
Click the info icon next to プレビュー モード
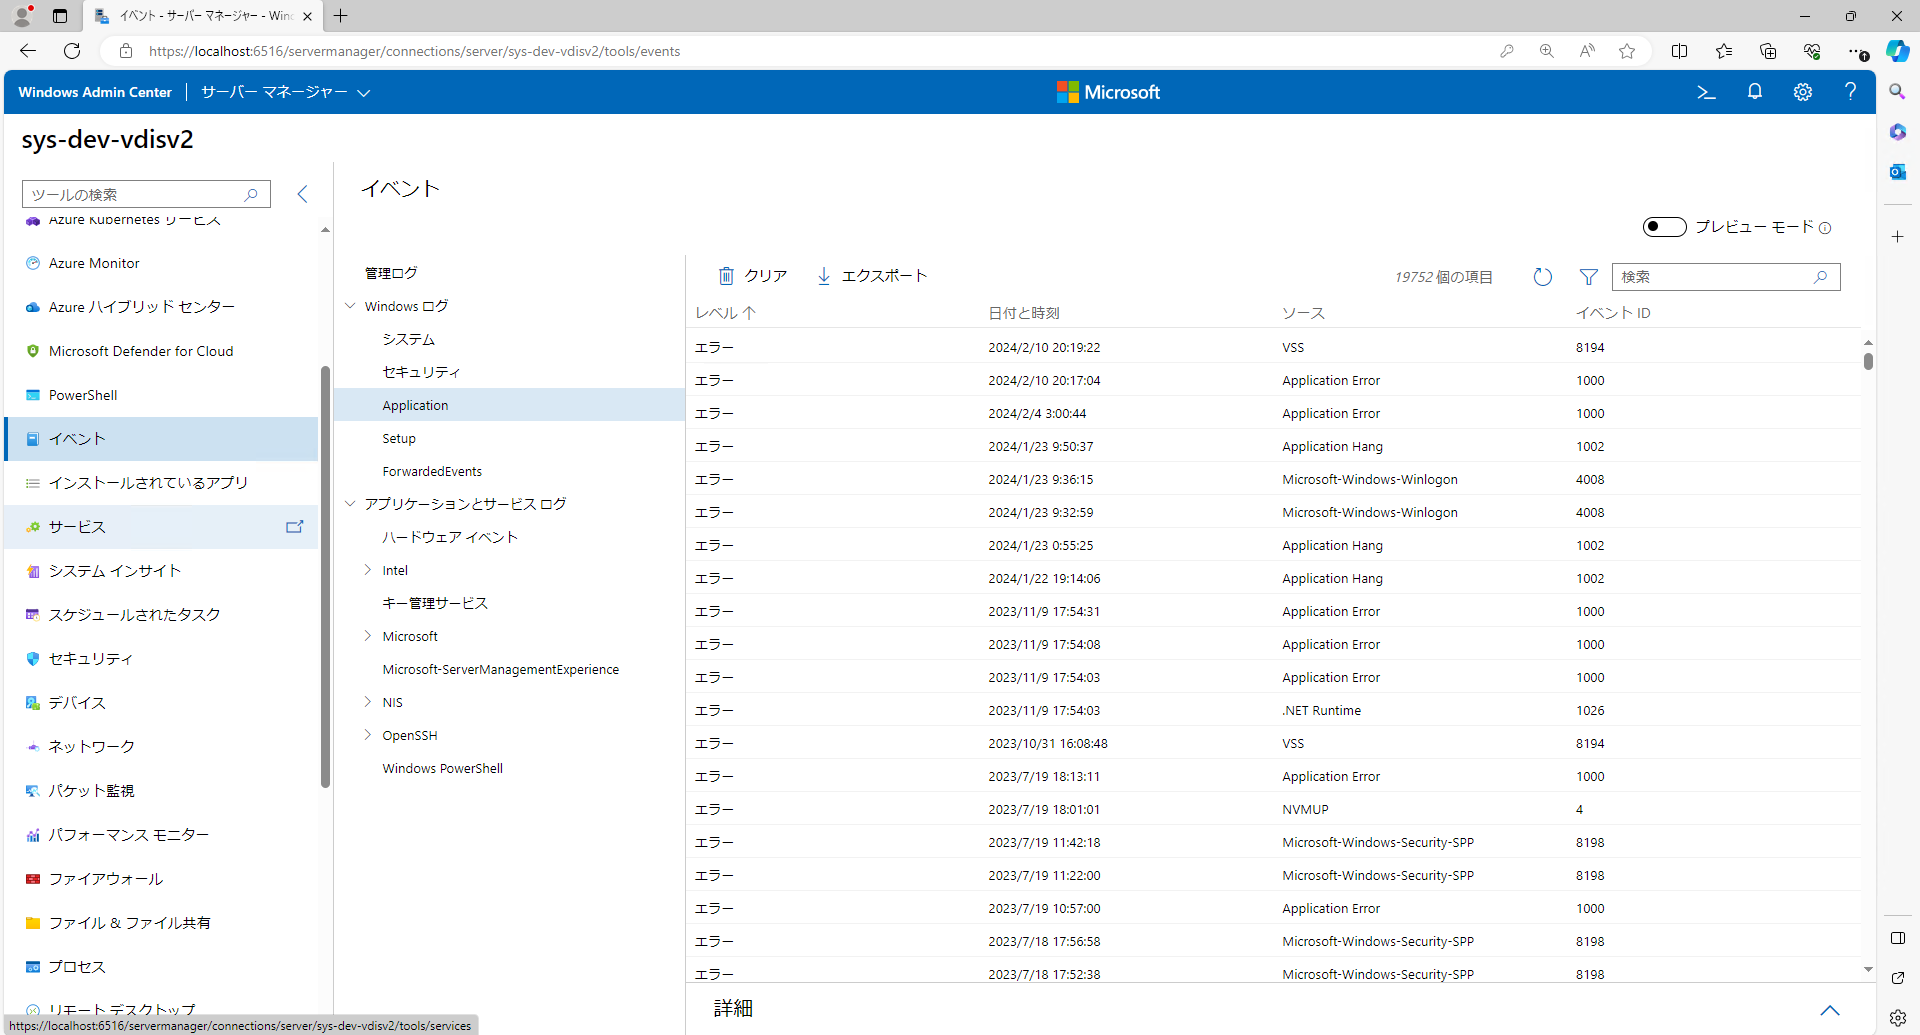pos(1825,228)
